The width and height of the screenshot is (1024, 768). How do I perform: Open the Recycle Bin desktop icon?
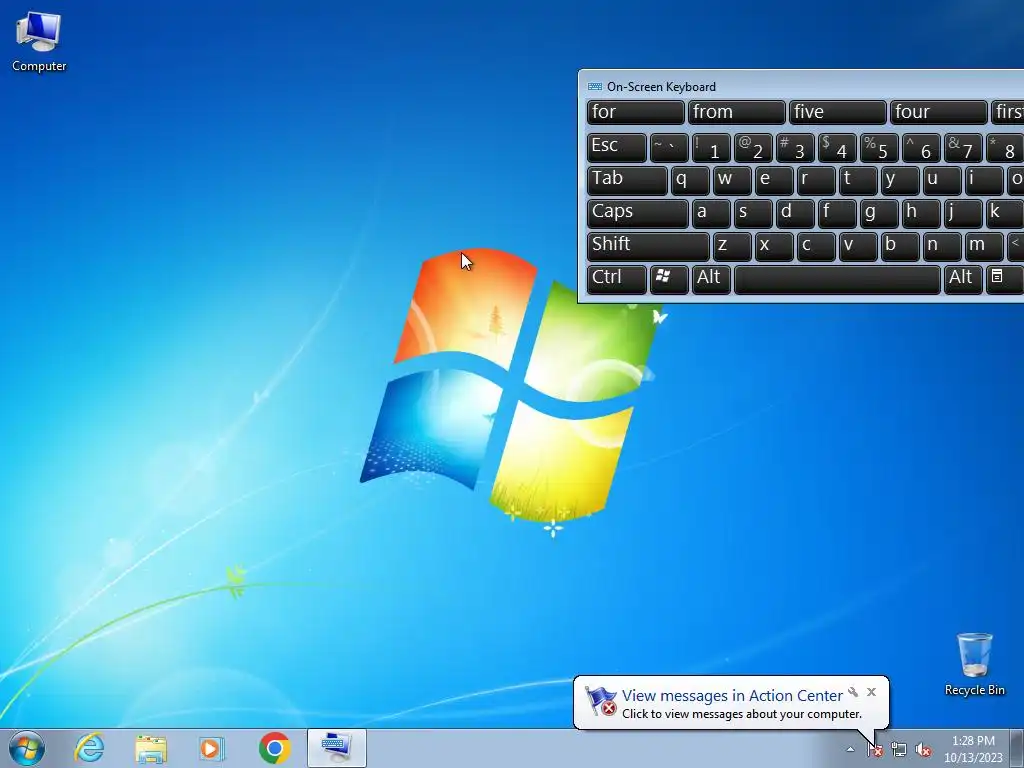click(x=974, y=664)
